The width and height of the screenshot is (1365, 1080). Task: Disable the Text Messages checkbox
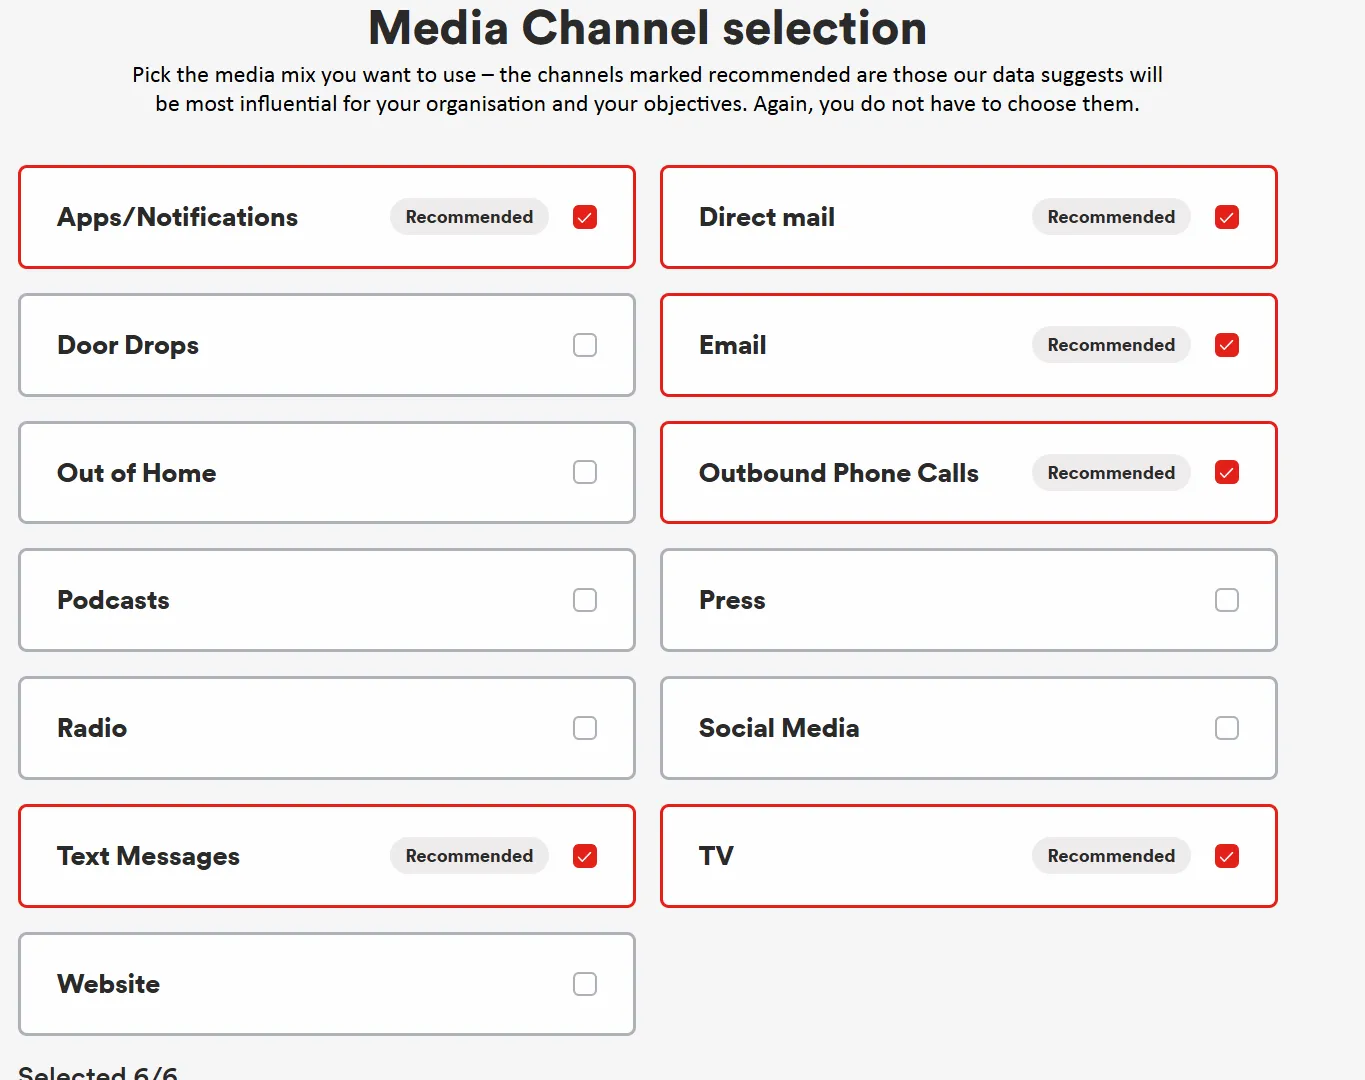[585, 856]
